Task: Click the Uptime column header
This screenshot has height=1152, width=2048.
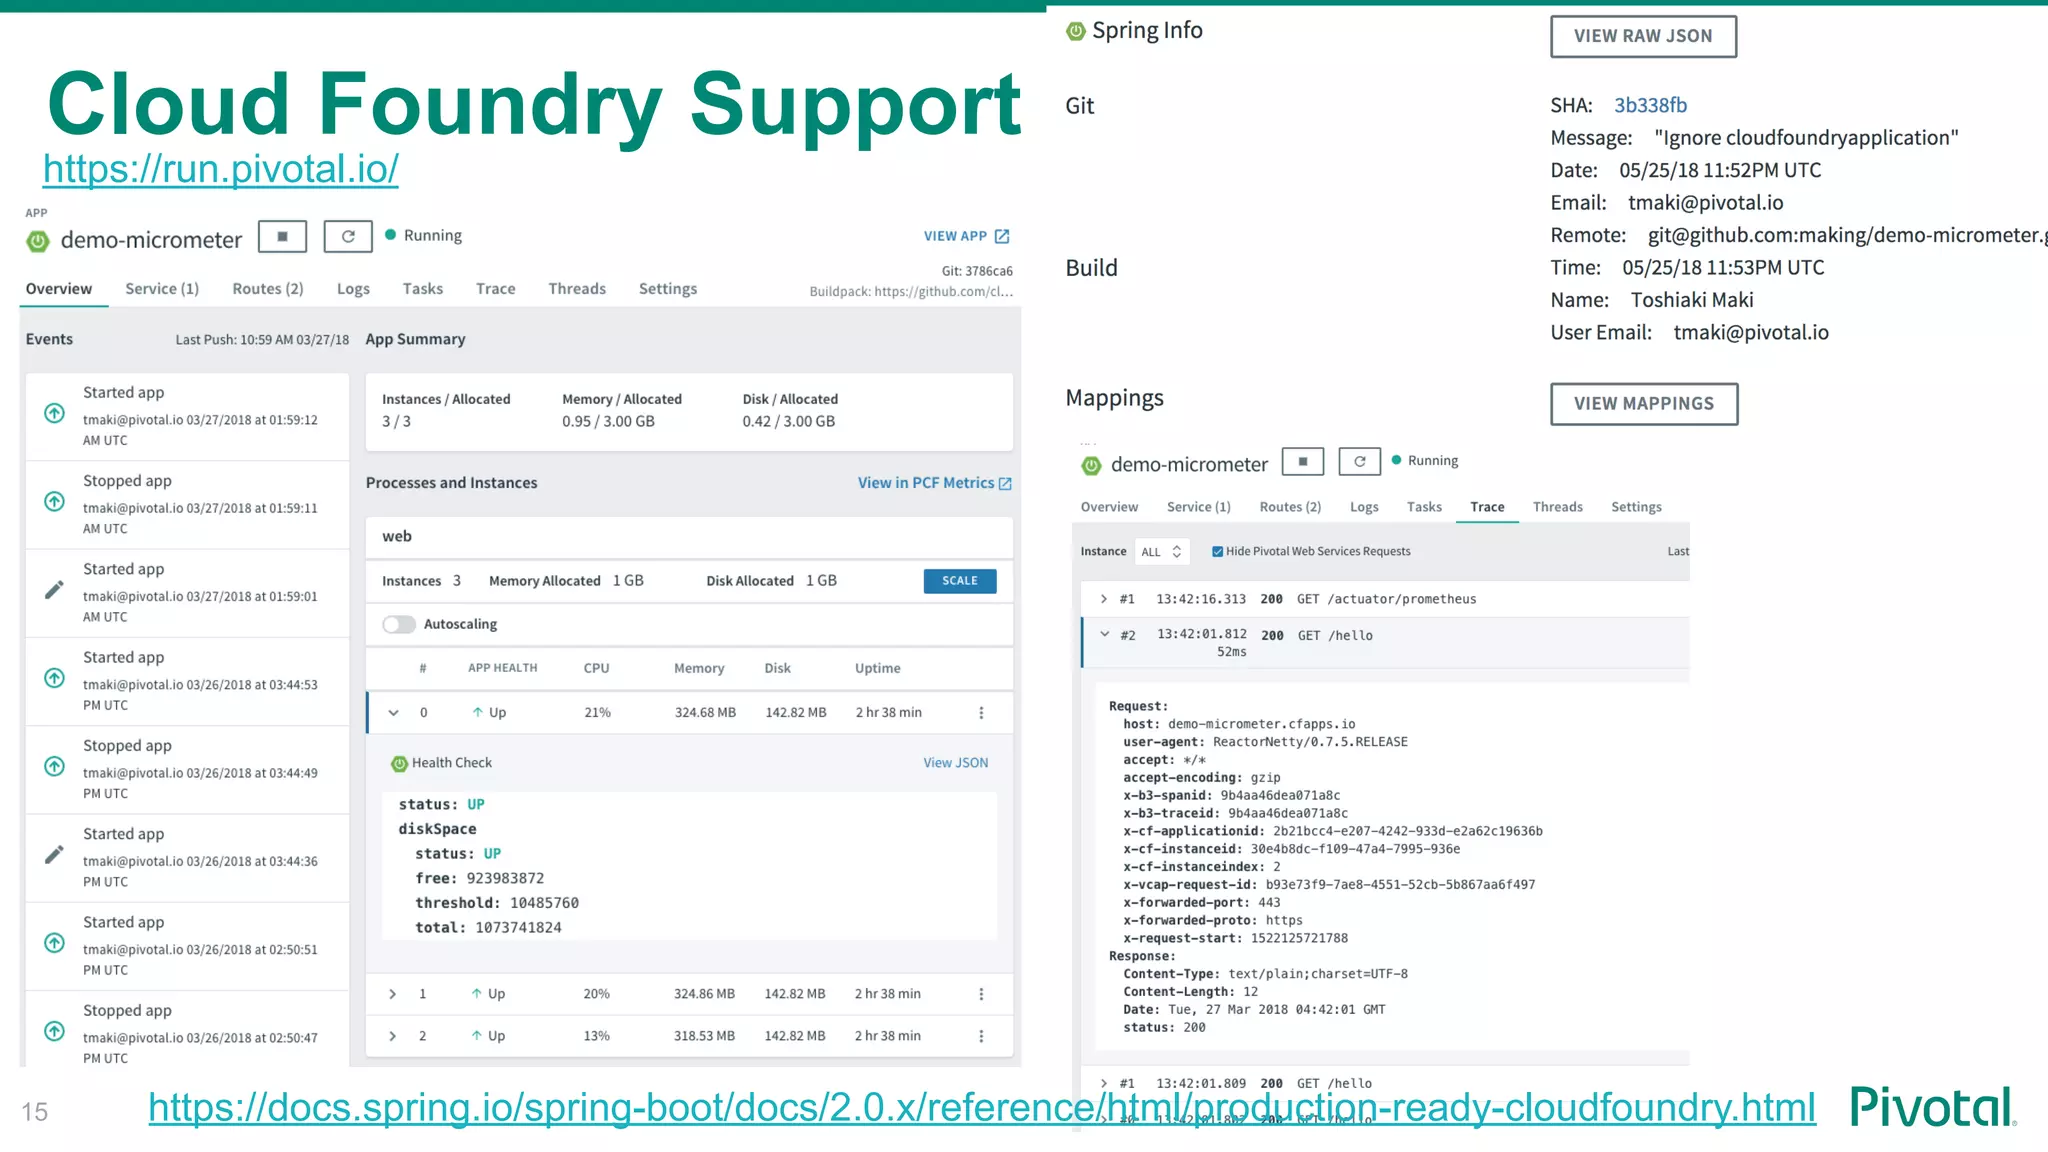Action: coord(878,668)
